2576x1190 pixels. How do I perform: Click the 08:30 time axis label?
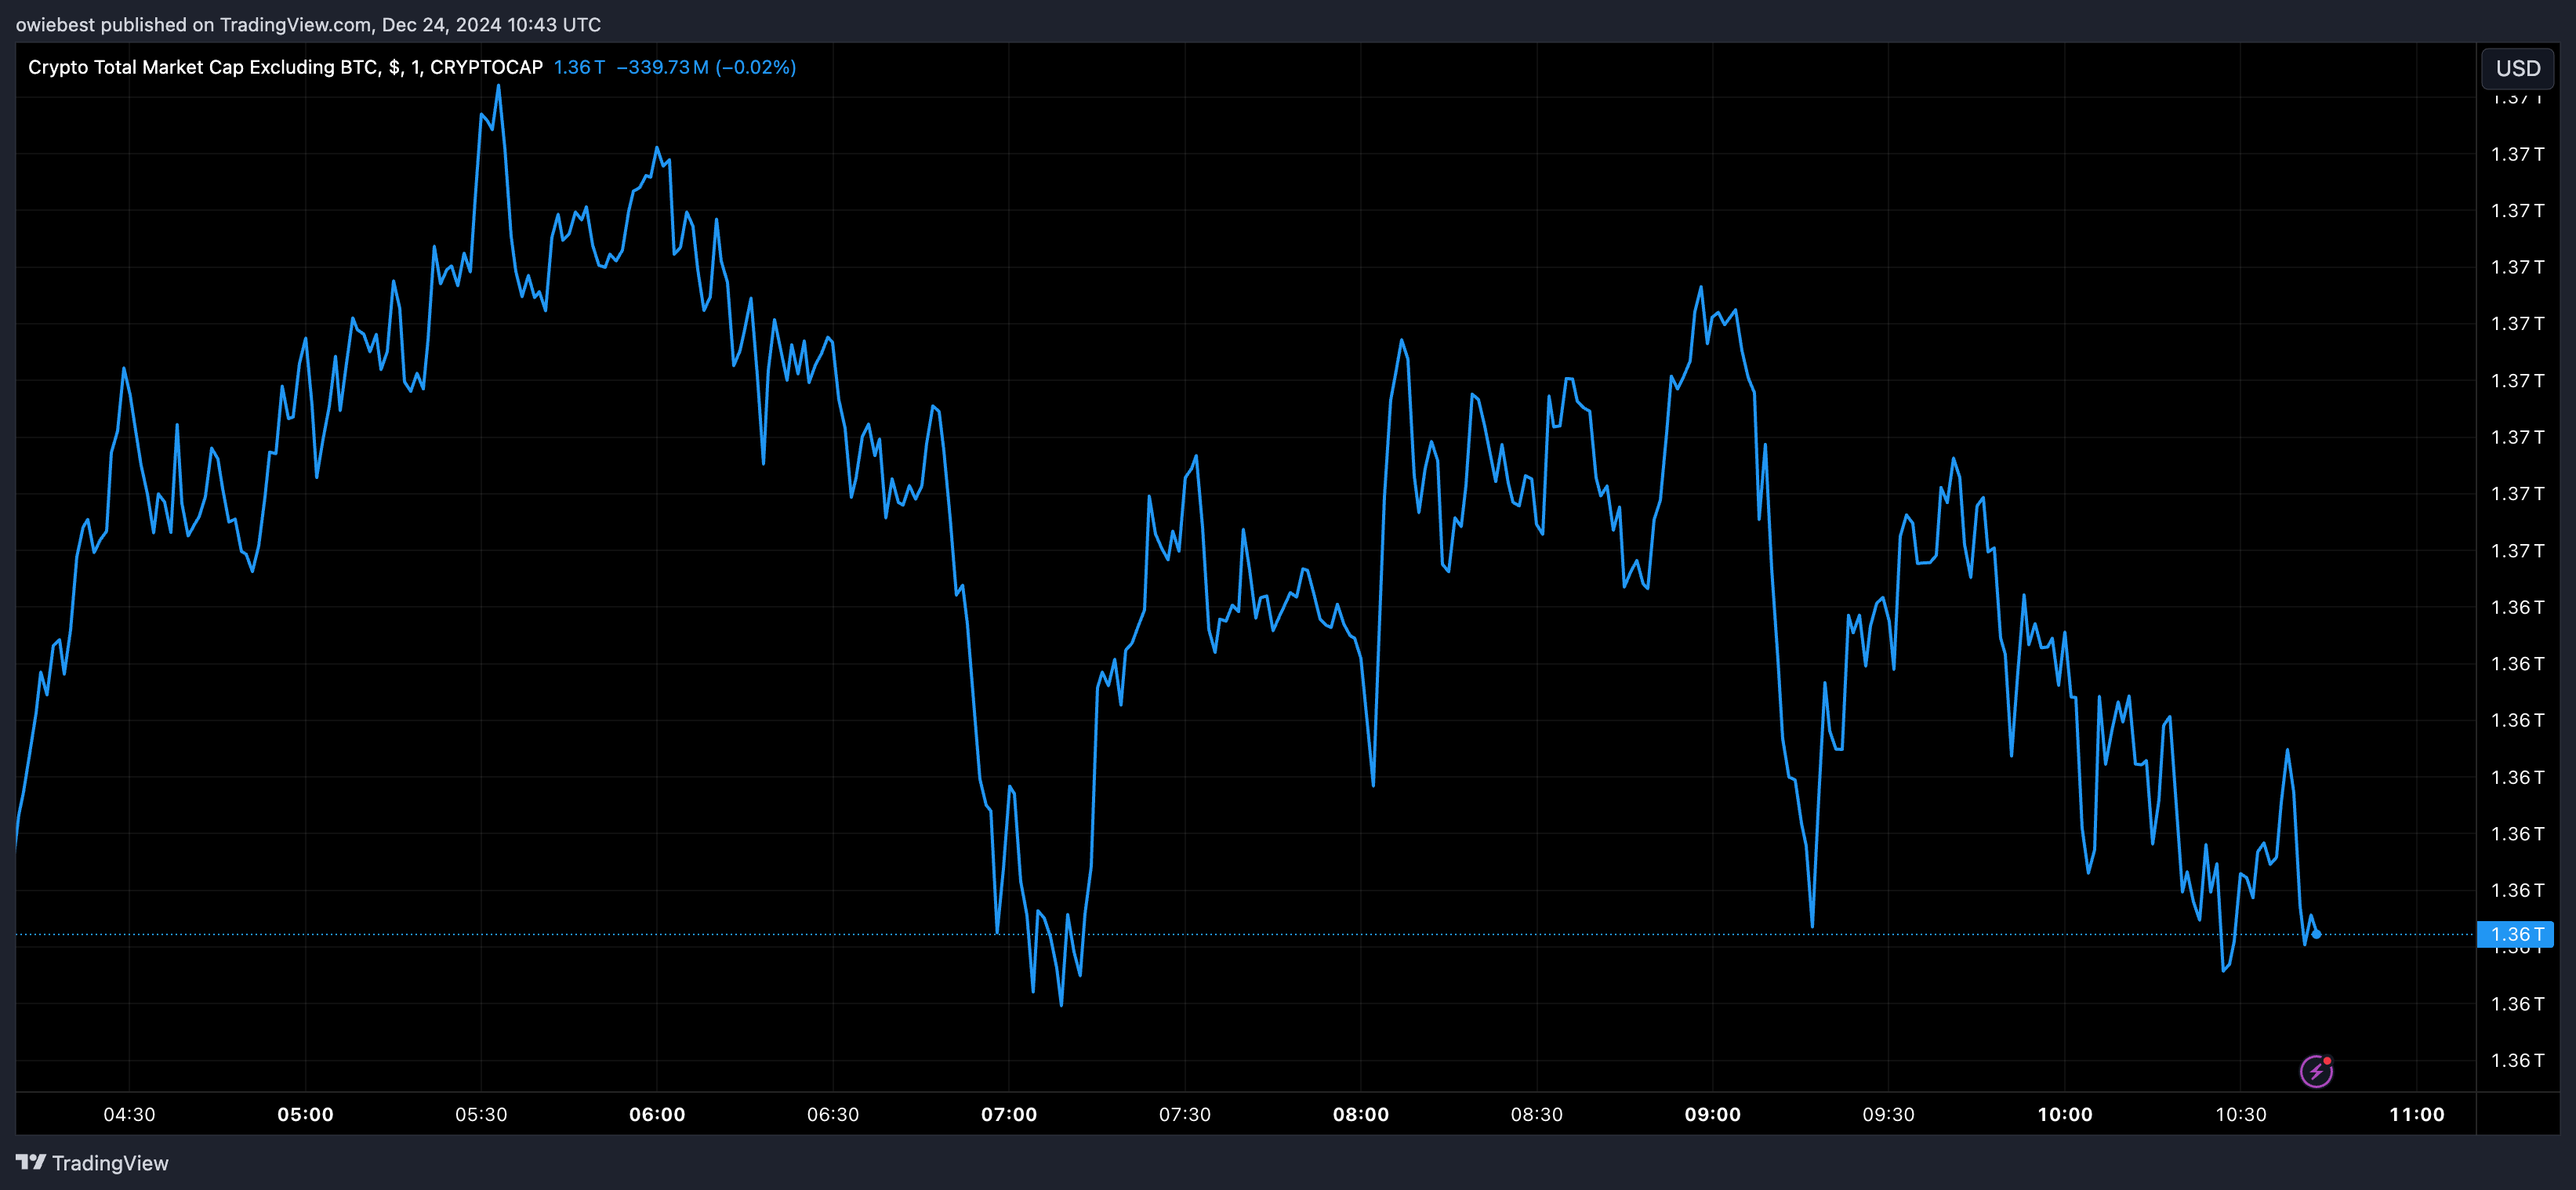coord(1537,1114)
